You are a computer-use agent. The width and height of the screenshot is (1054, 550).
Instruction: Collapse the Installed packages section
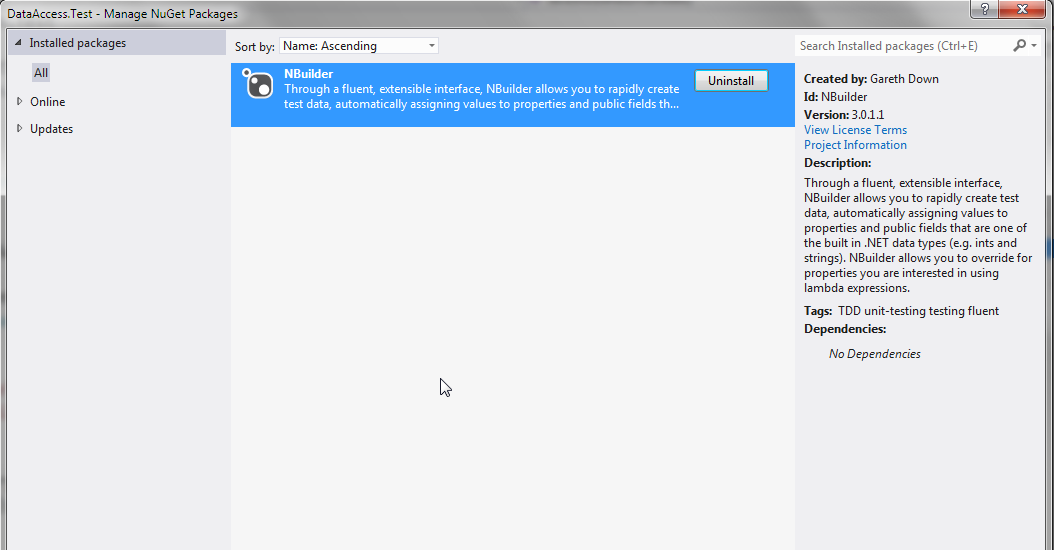18,42
